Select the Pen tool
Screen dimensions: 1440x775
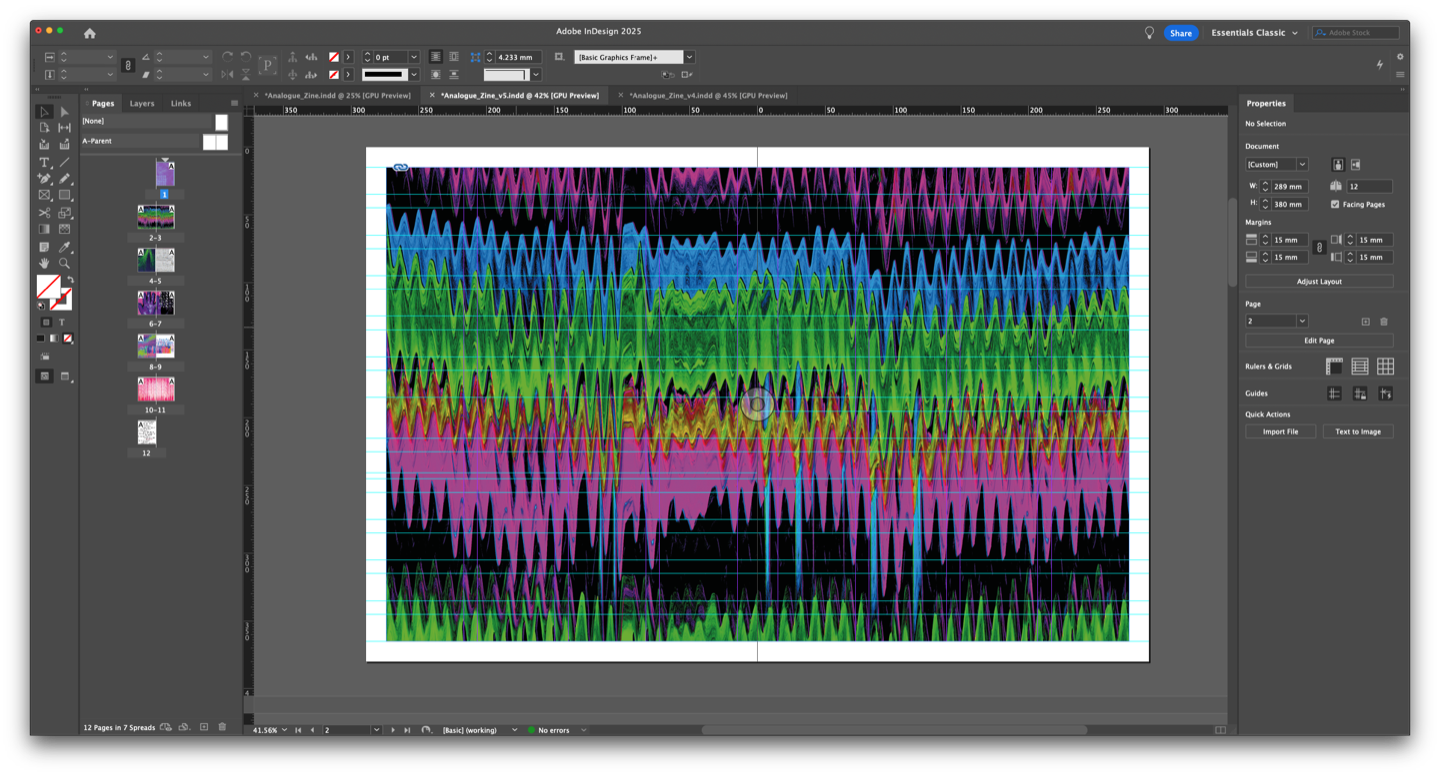click(44, 179)
